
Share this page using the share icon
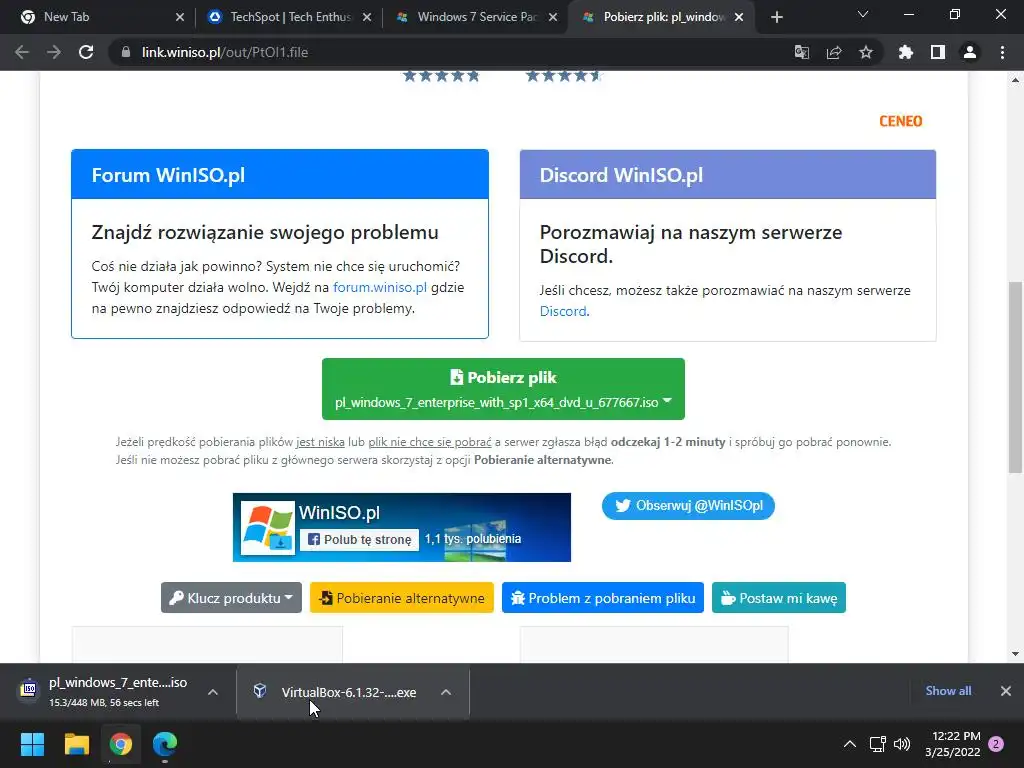(834, 52)
